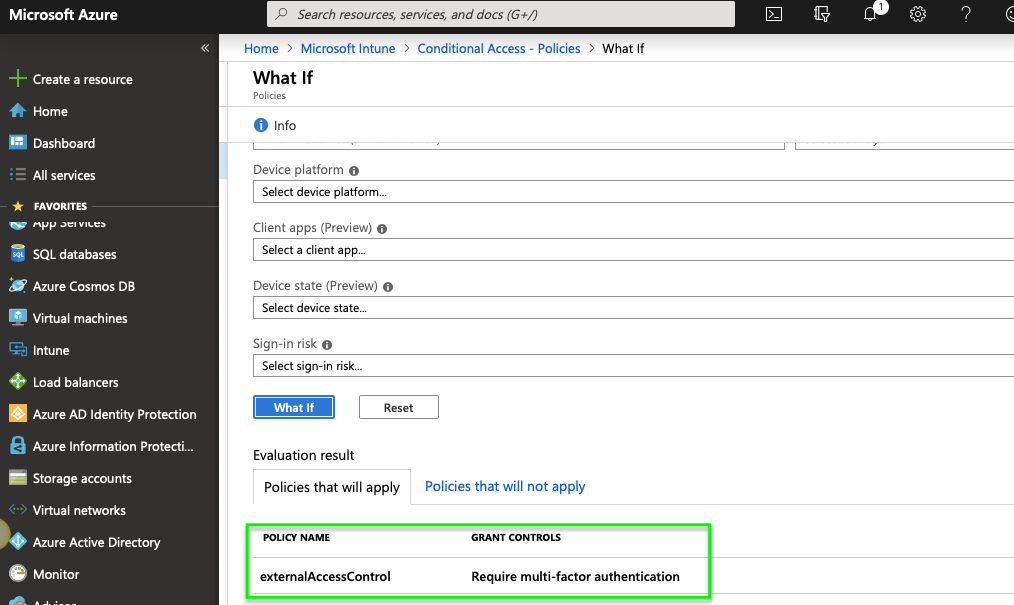This screenshot has height=605, width=1014.
Task: Click the Sign-in risk info tooltip icon
Action: point(327,345)
